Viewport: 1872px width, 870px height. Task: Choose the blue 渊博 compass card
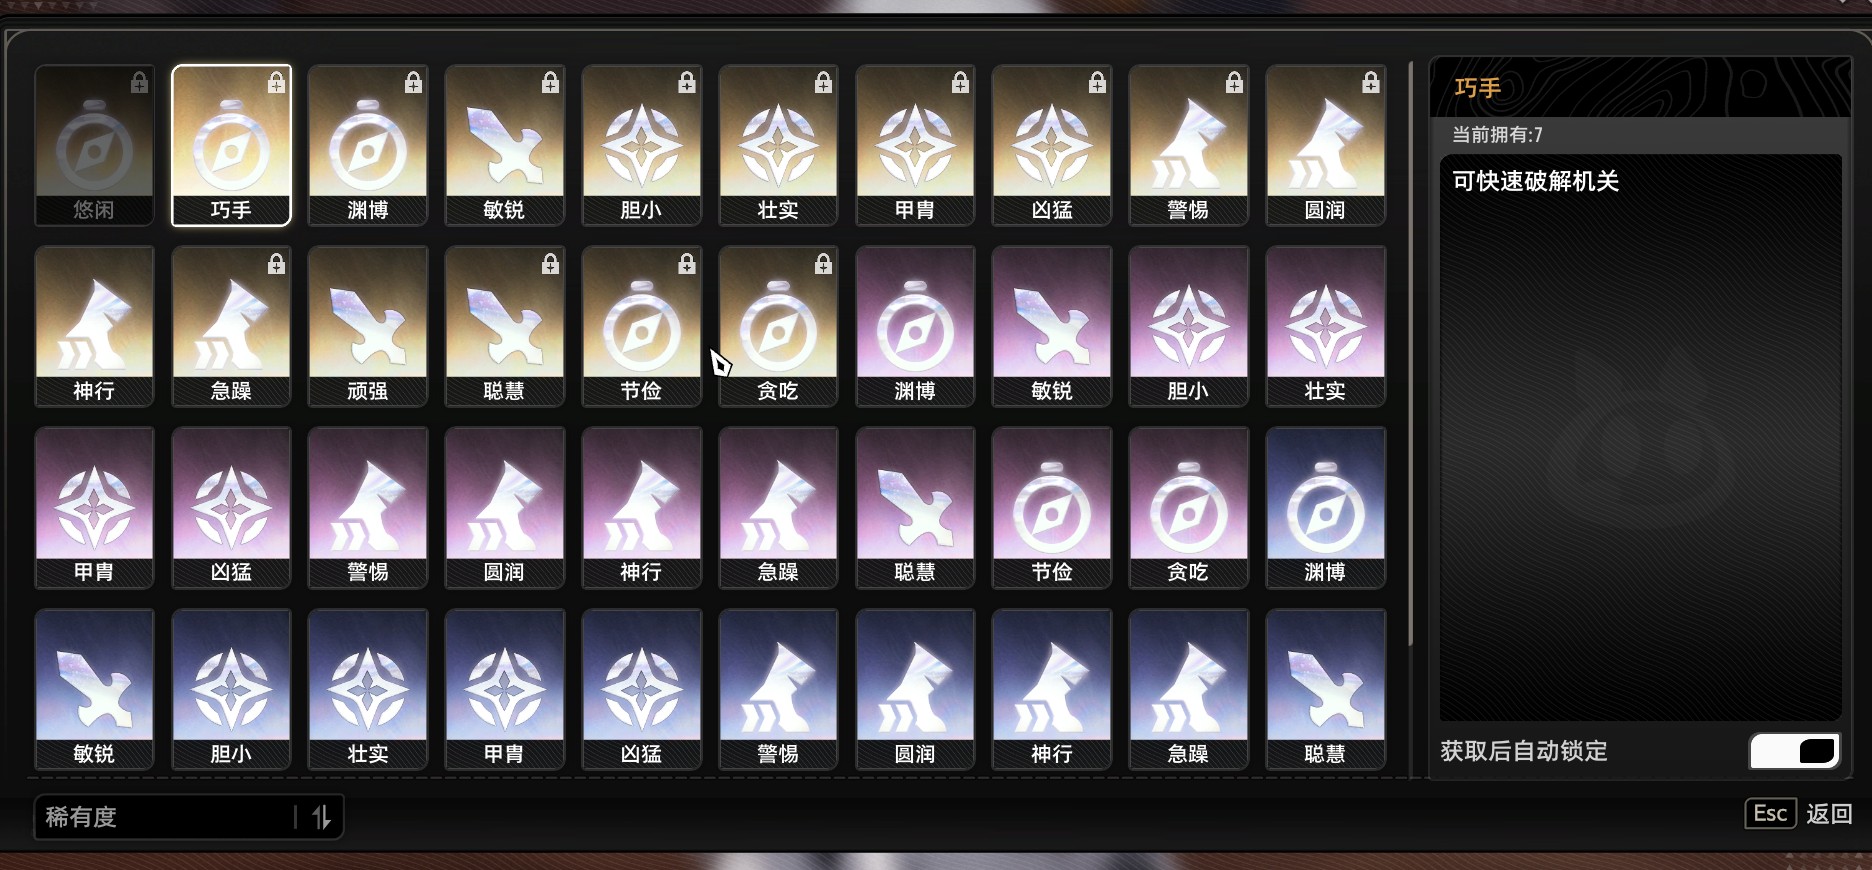[1325, 507]
